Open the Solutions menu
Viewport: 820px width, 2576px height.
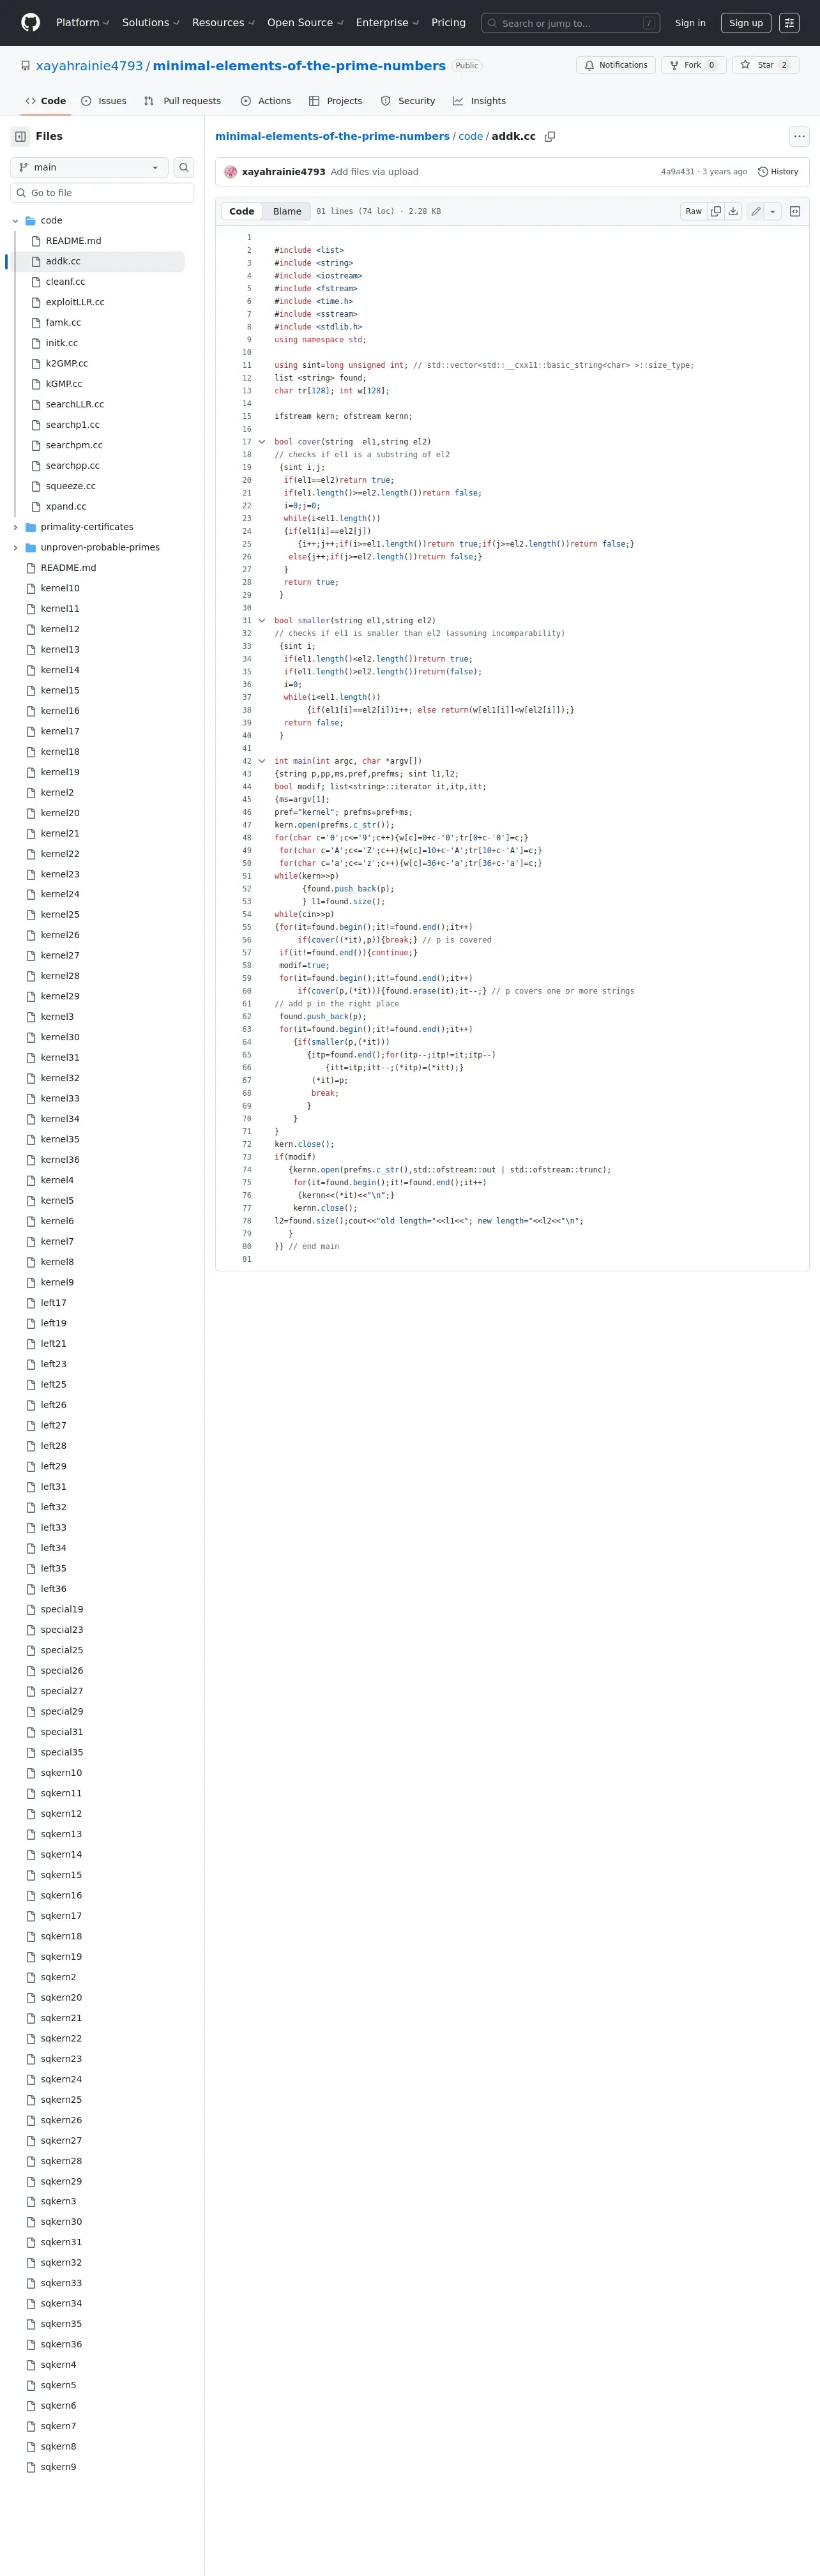point(150,22)
